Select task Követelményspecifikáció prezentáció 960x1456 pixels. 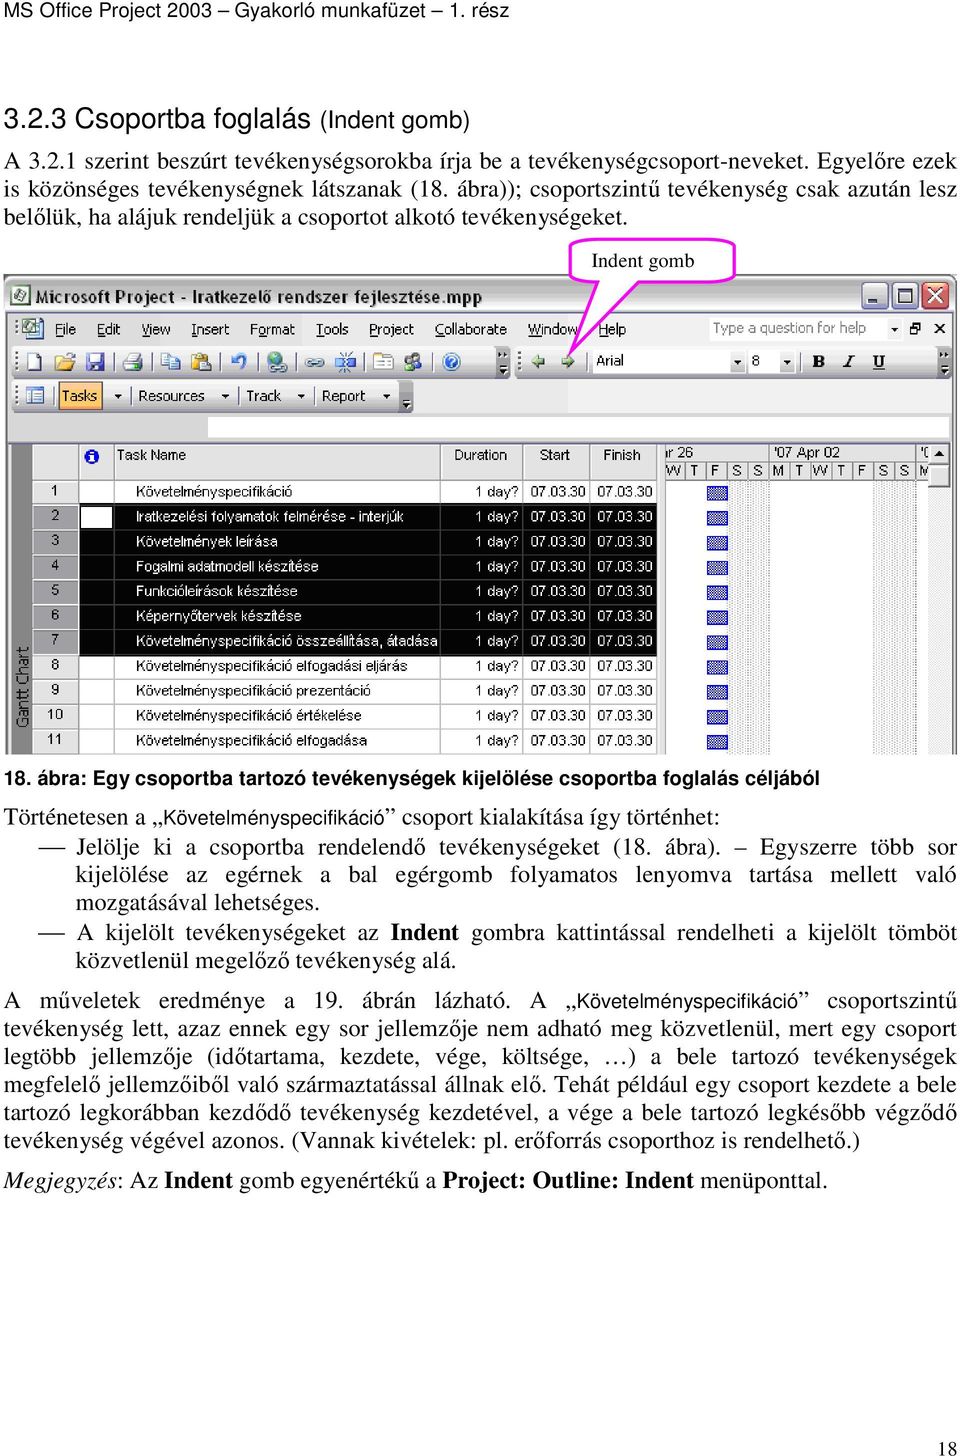[253, 691]
